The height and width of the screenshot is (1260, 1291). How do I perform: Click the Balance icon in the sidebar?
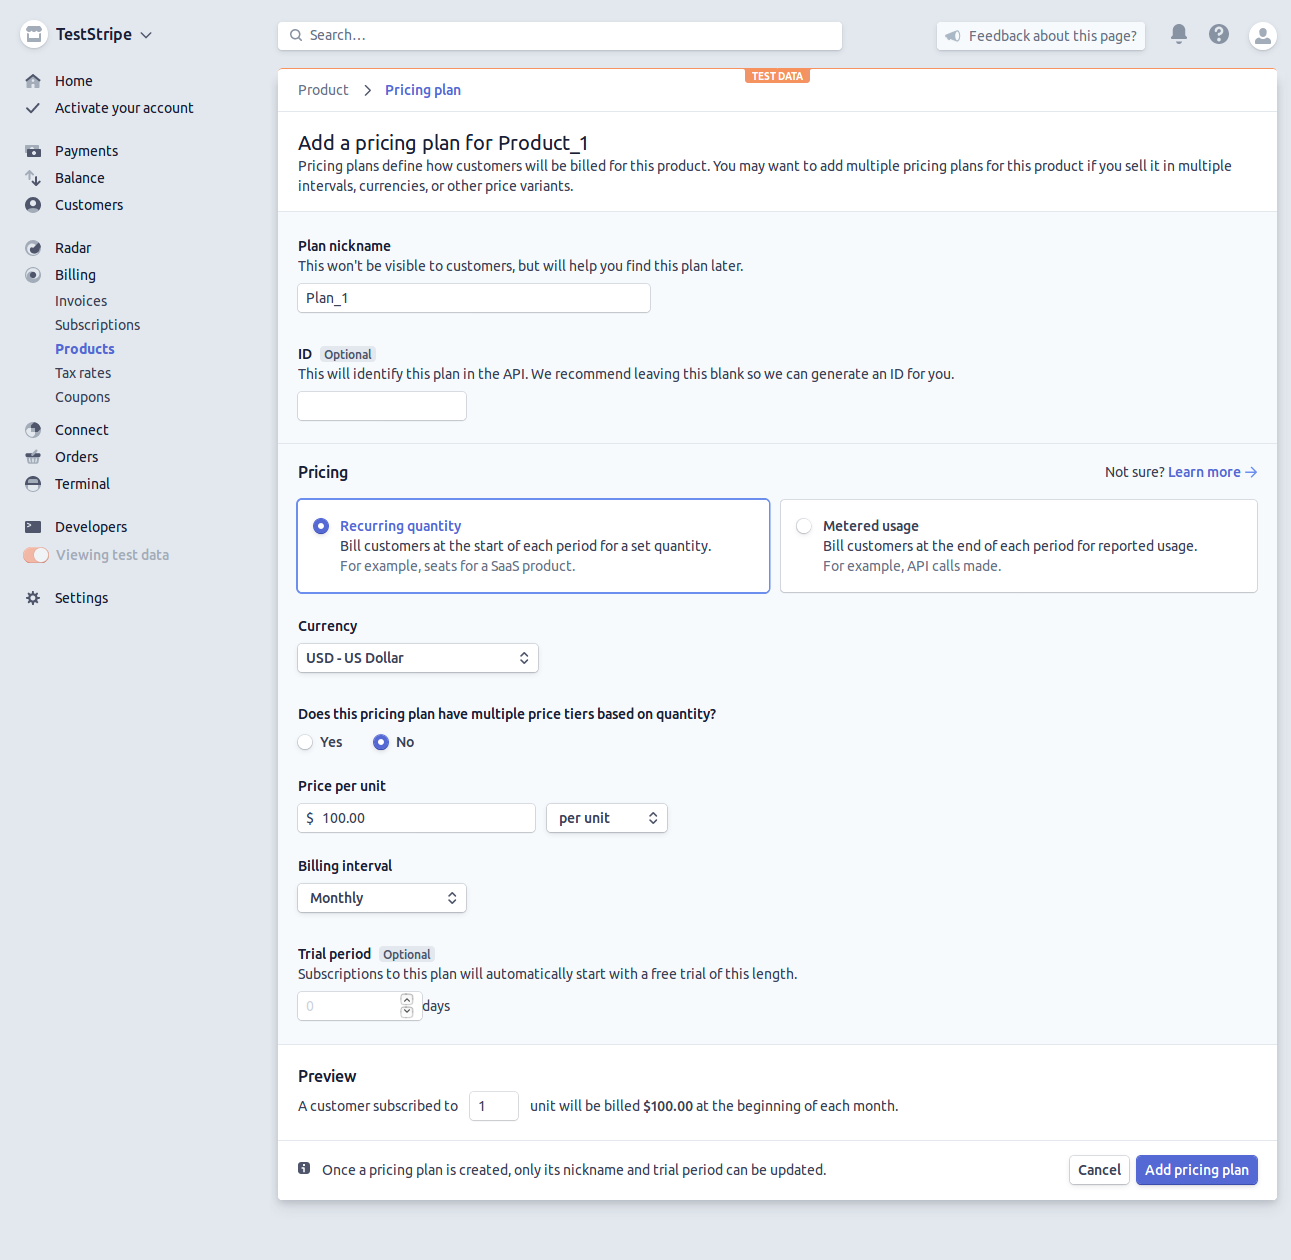(33, 177)
